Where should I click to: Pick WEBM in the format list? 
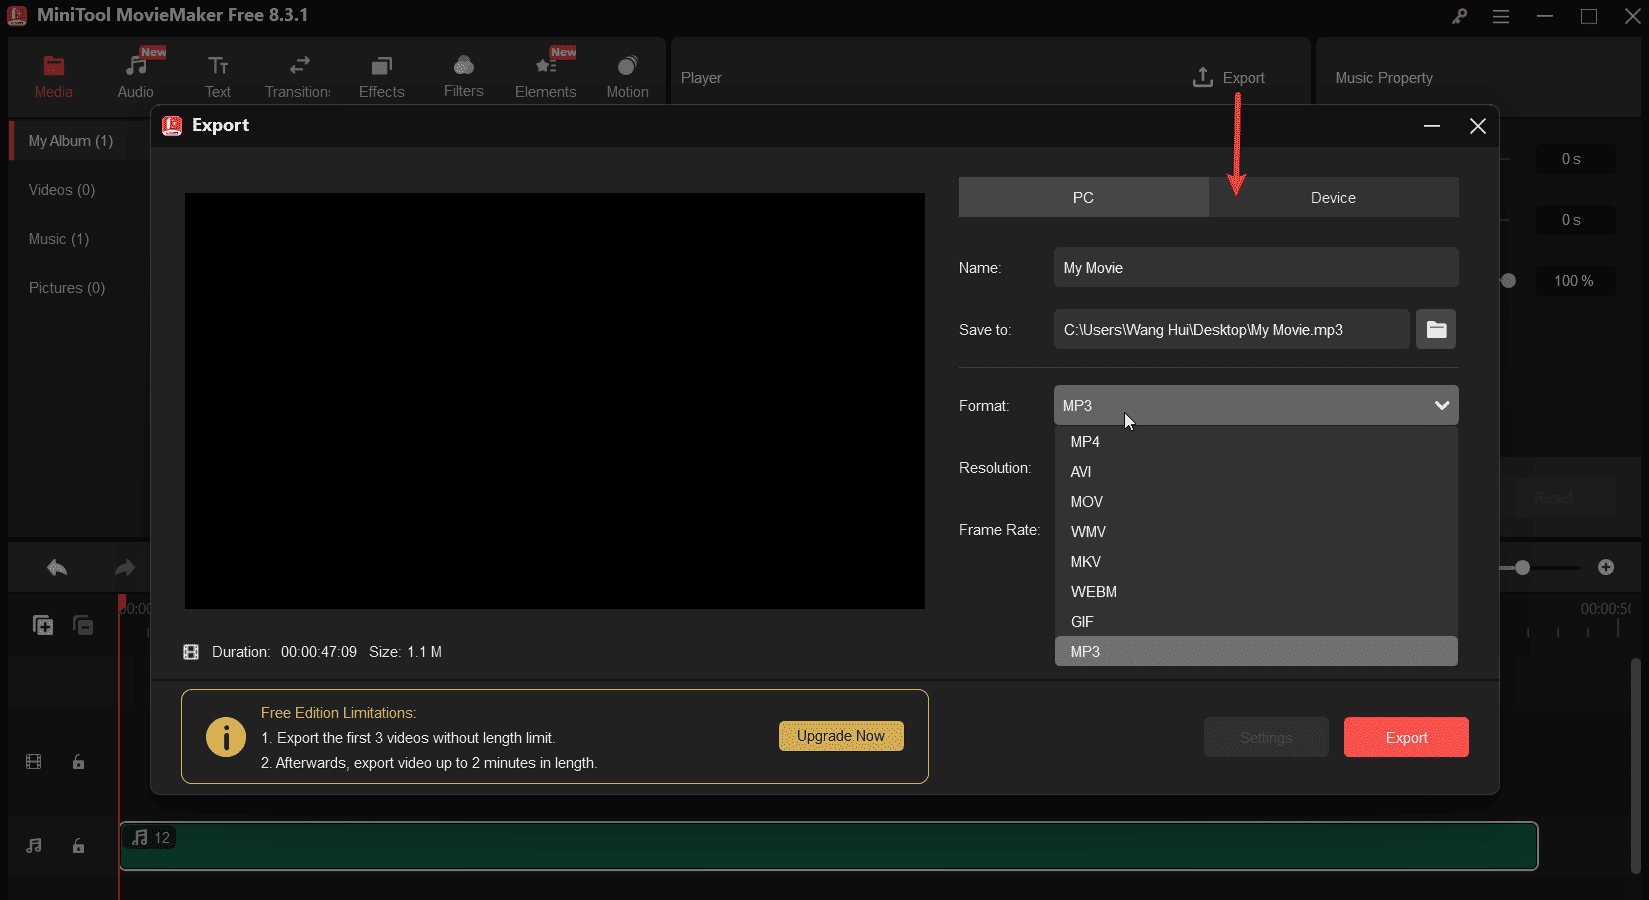(x=1093, y=592)
